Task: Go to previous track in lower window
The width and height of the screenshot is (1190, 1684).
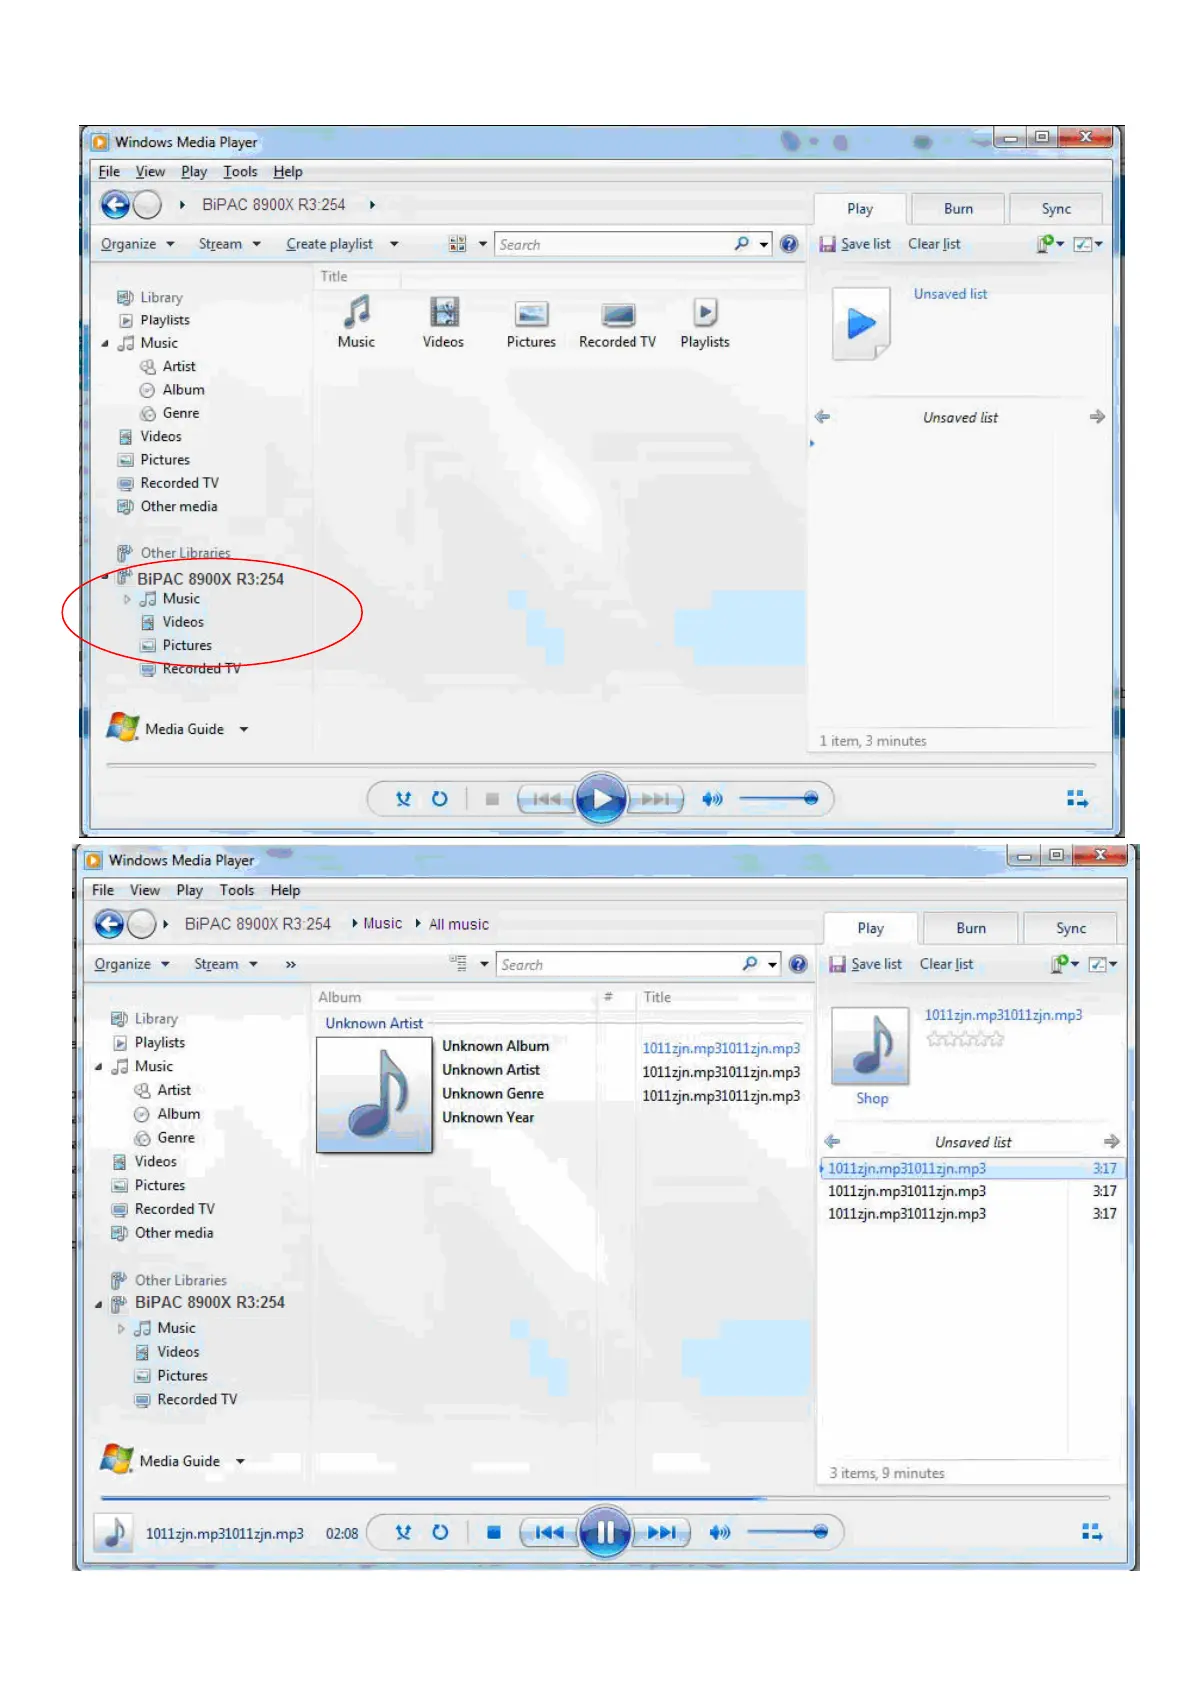Action: pyautogui.click(x=549, y=1532)
